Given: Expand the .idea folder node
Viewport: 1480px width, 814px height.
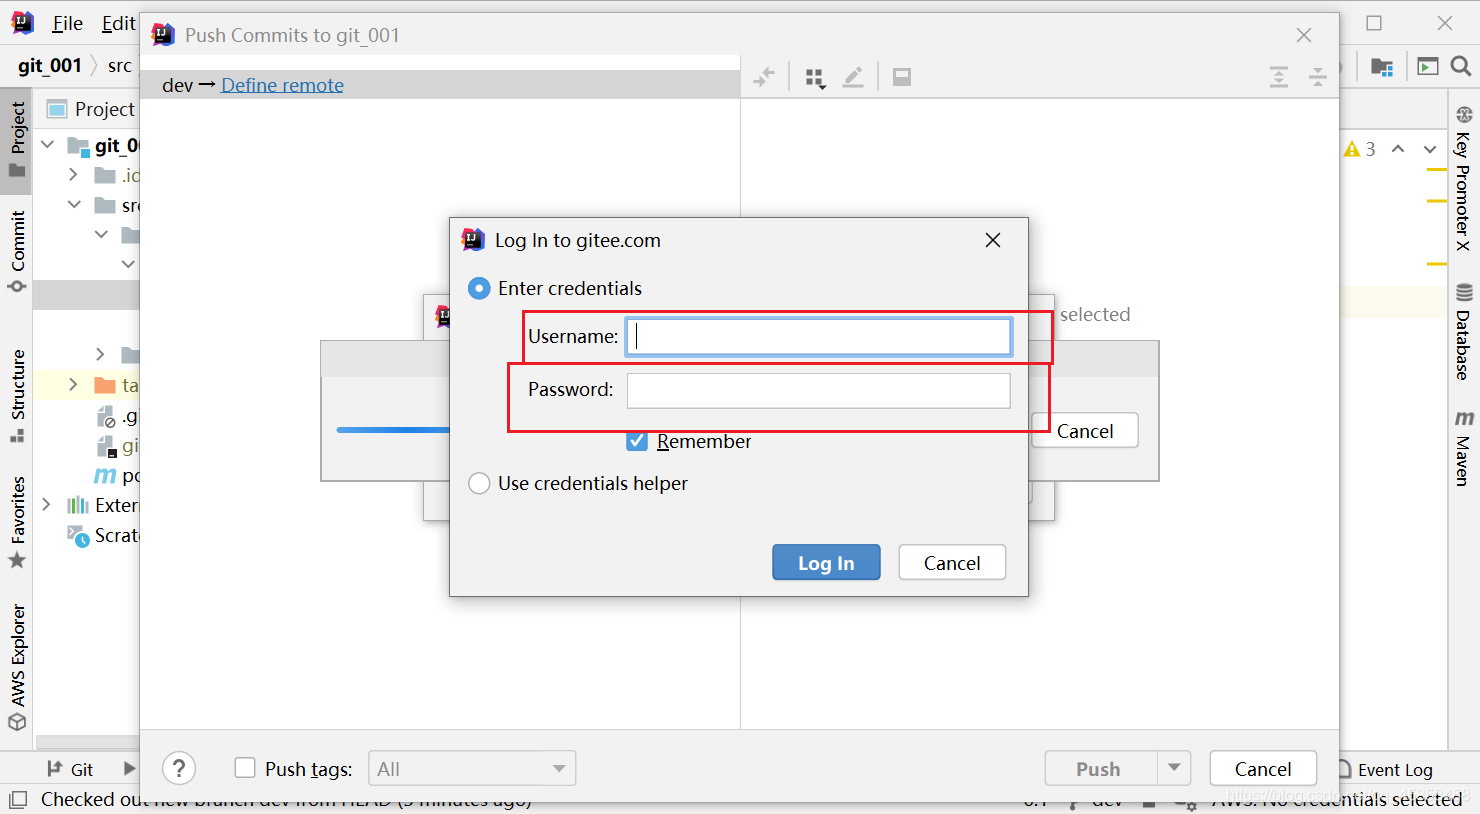Looking at the screenshot, I should point(73,175).
